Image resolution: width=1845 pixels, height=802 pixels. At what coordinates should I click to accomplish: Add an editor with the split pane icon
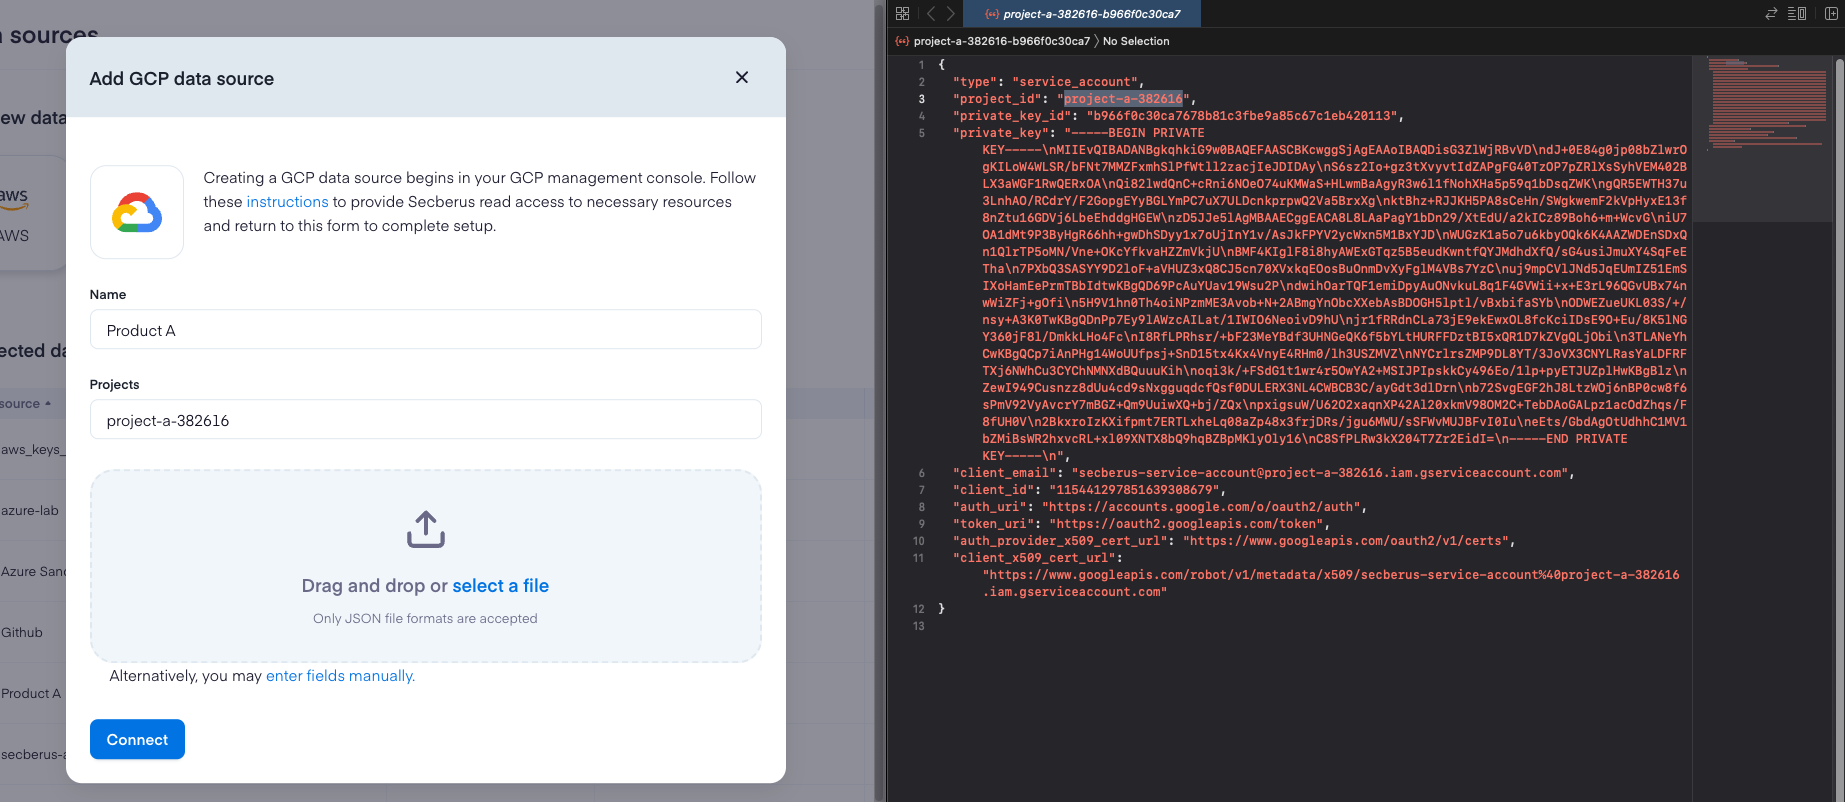(x=1831, y=14)
